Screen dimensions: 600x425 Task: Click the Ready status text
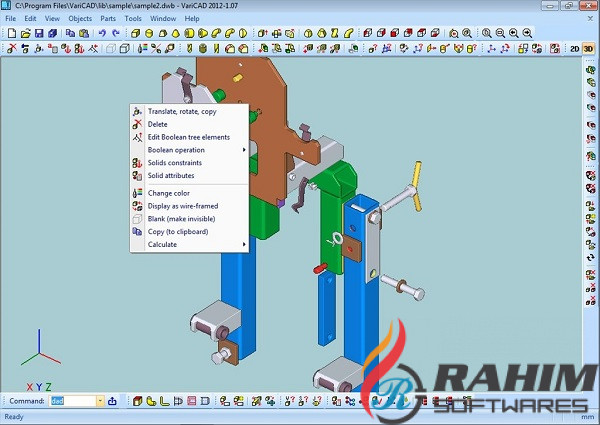(14, 417)
